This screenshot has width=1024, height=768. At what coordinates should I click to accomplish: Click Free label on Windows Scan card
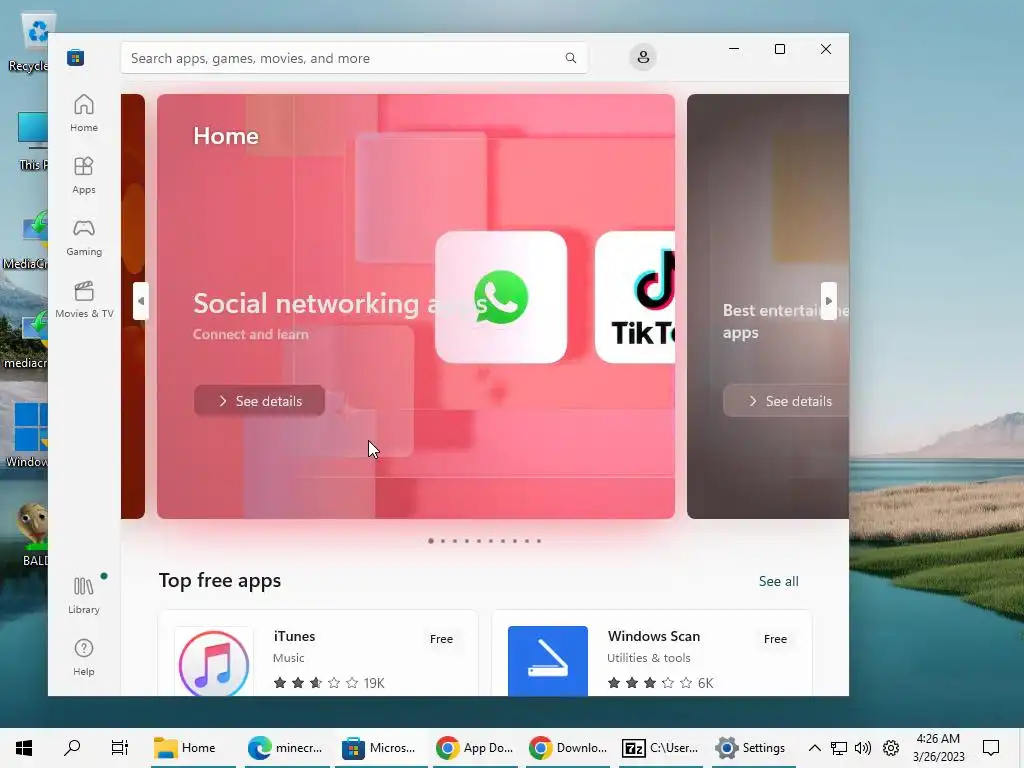pyautogui.click(x=775, y=639)
